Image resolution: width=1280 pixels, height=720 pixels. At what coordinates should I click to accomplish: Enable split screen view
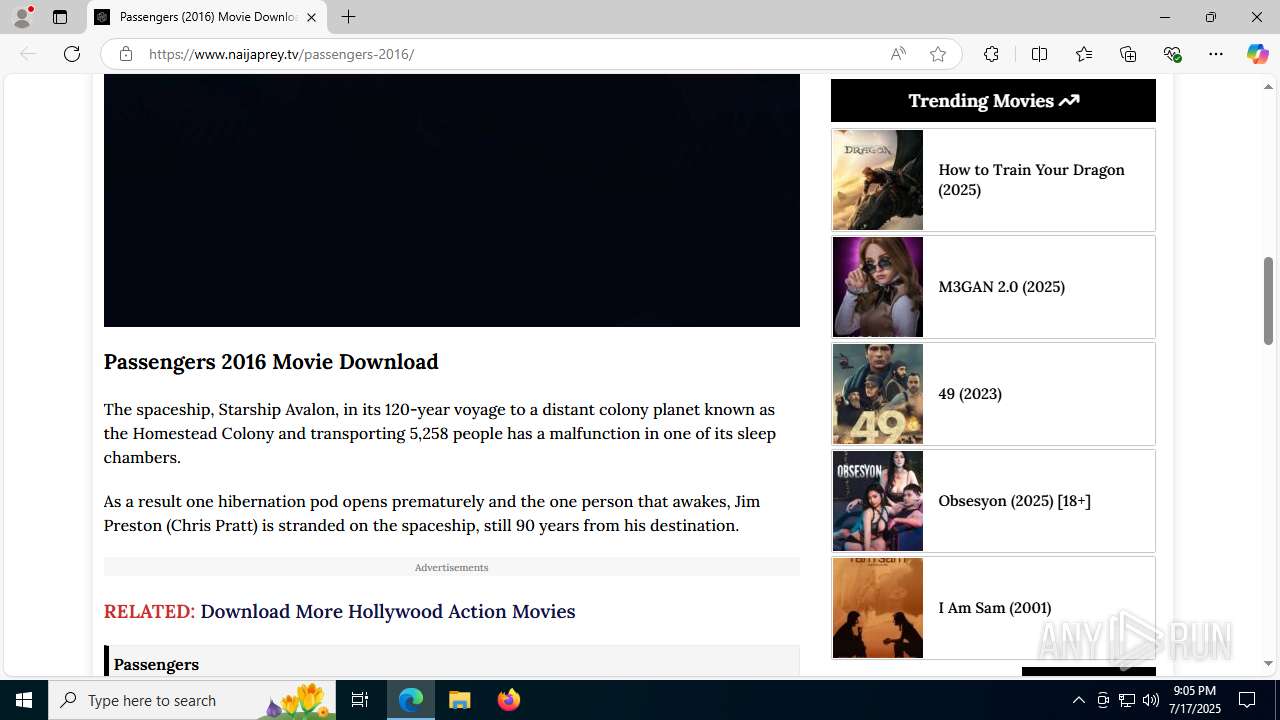(x=1039, y=54)
